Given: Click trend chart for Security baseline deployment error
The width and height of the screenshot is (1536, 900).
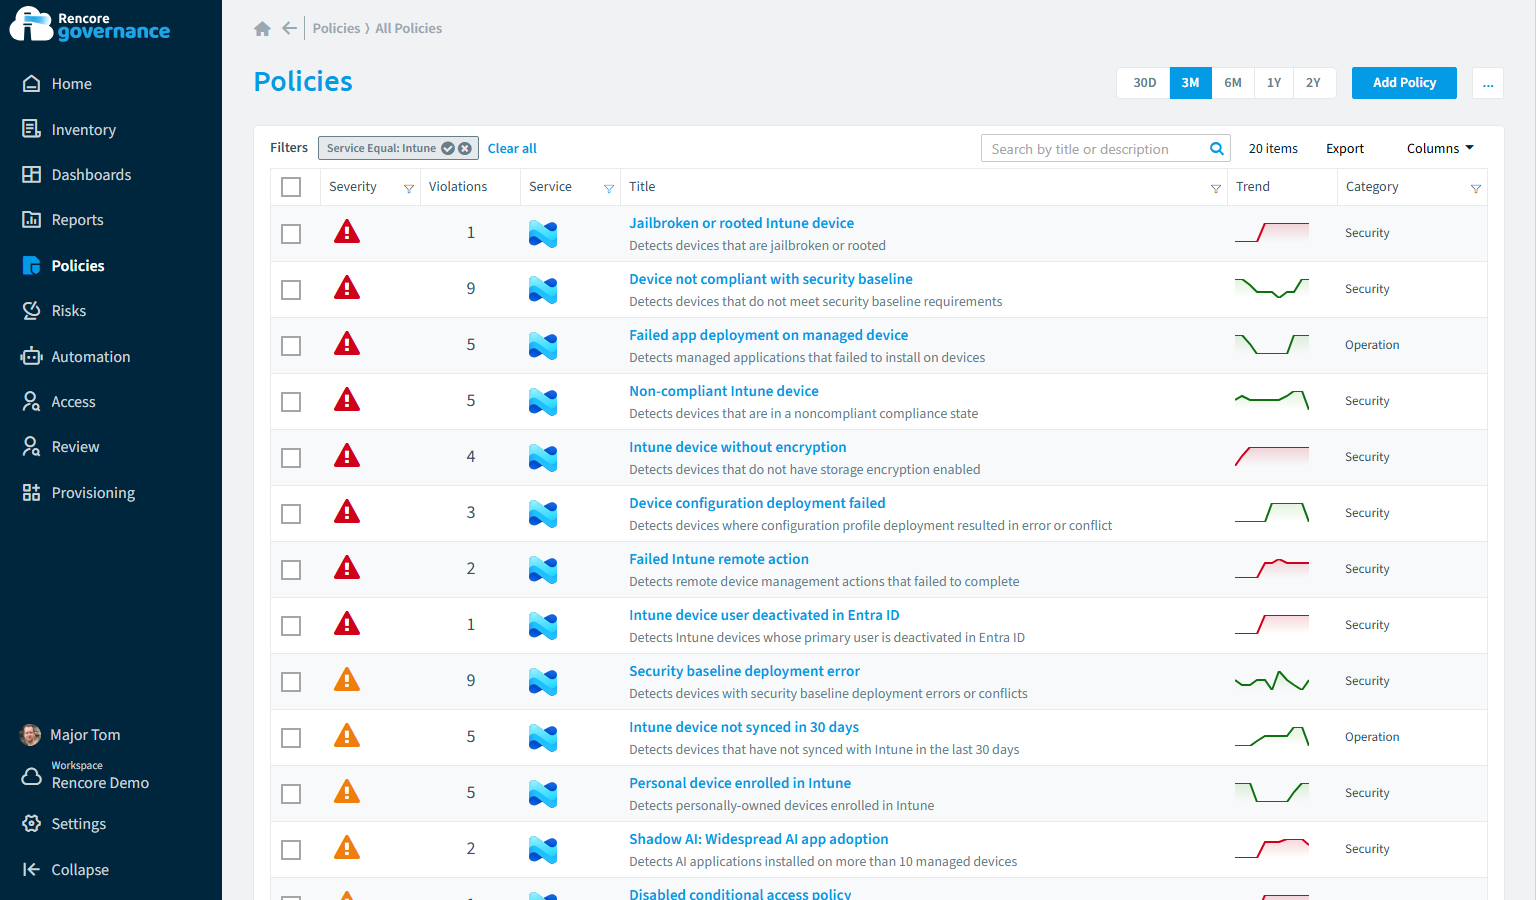Looking at the screenshot, I should pyautogui.click(x=1272, y=681).
